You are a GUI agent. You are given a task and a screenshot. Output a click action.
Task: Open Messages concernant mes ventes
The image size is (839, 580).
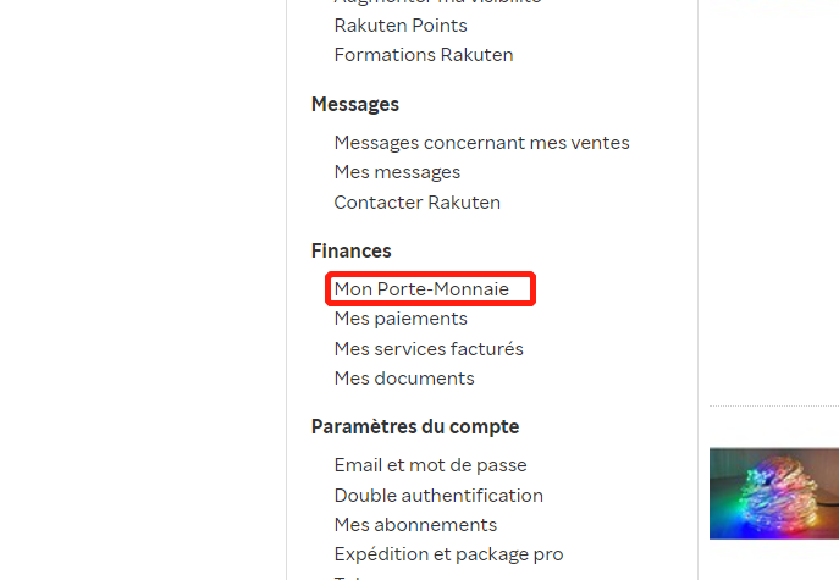[x=482, y=143]
